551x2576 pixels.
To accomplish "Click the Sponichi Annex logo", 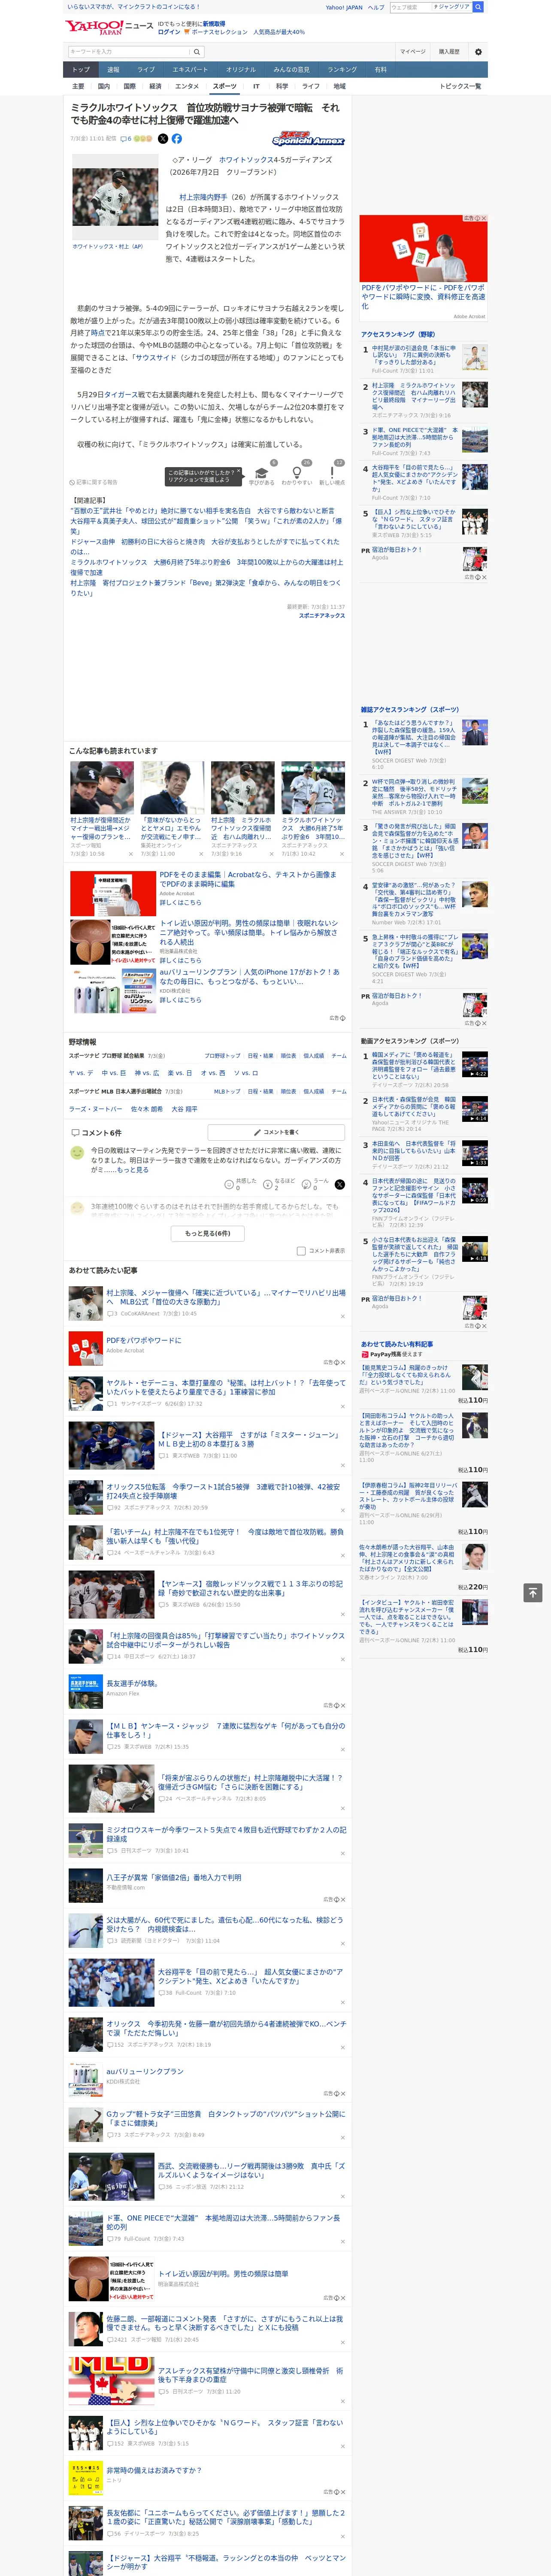I will pos(308,139).
